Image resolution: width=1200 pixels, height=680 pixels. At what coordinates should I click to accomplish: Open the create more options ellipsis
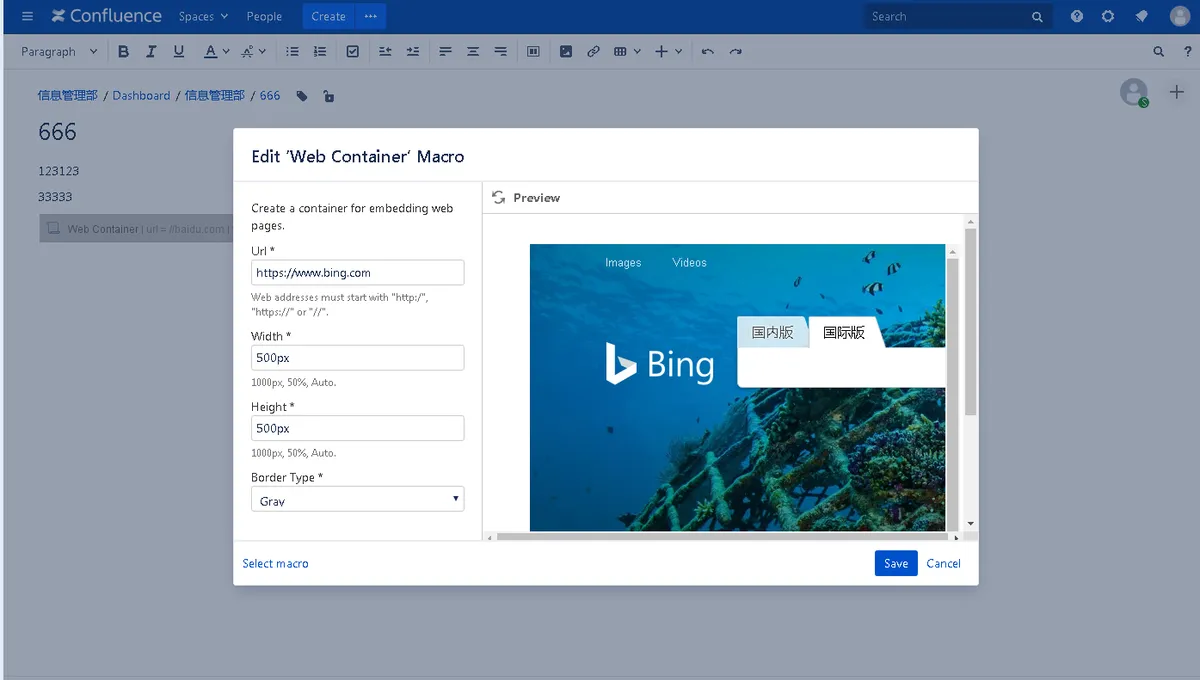pyautogui.click(x=371, y=16)
